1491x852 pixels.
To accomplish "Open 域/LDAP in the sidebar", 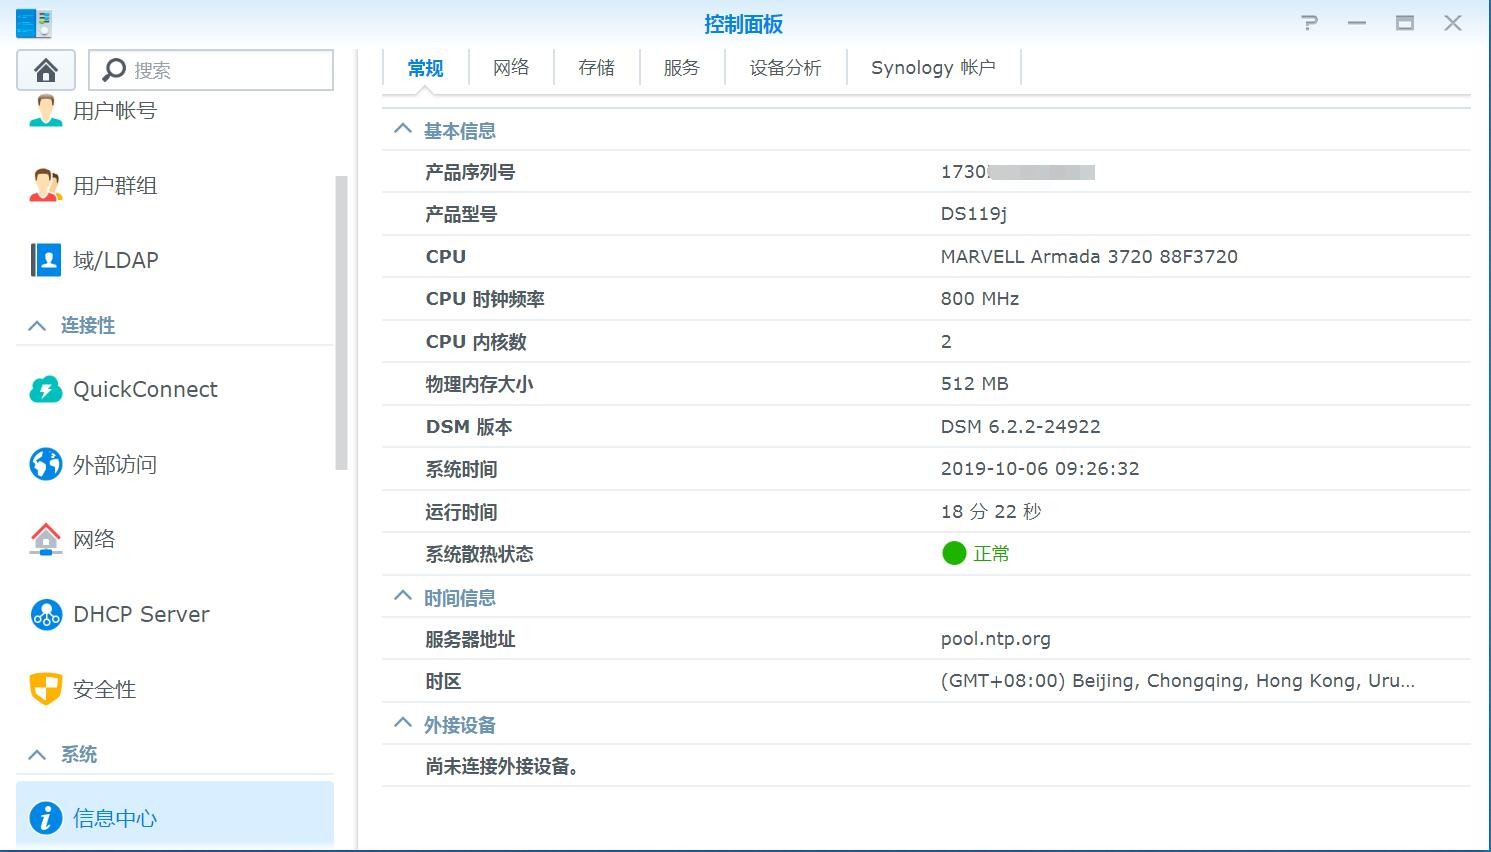I will point(116,260).
